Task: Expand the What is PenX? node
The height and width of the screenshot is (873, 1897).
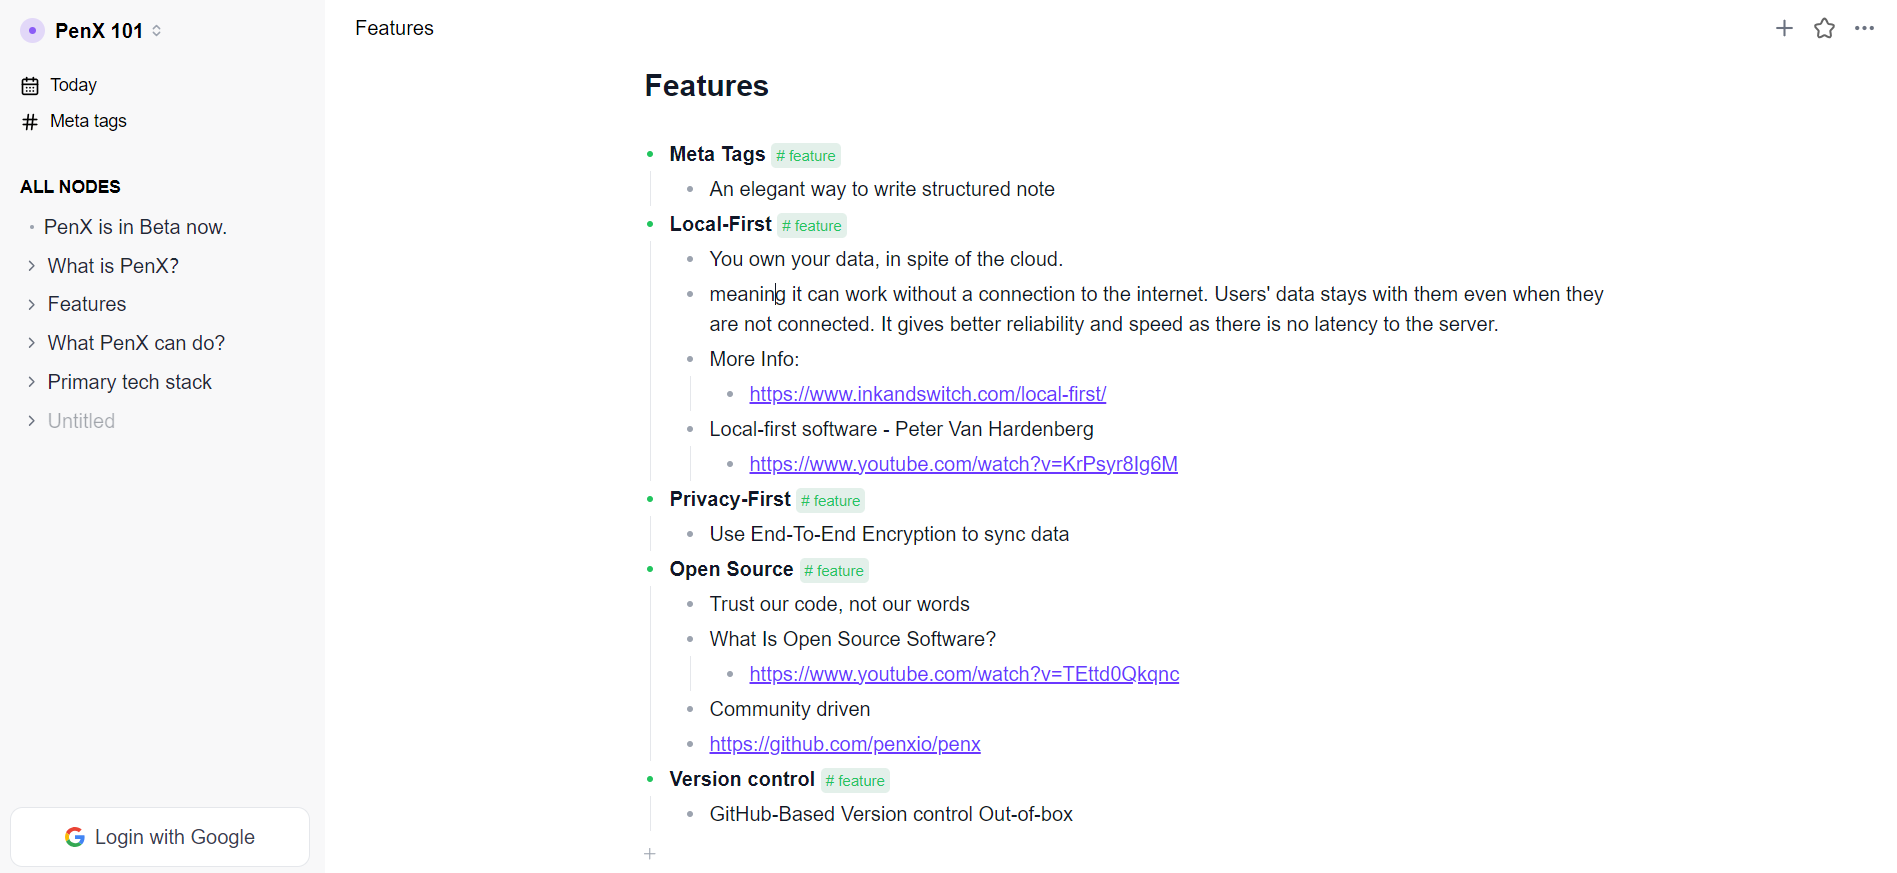Action: (31, 266)
